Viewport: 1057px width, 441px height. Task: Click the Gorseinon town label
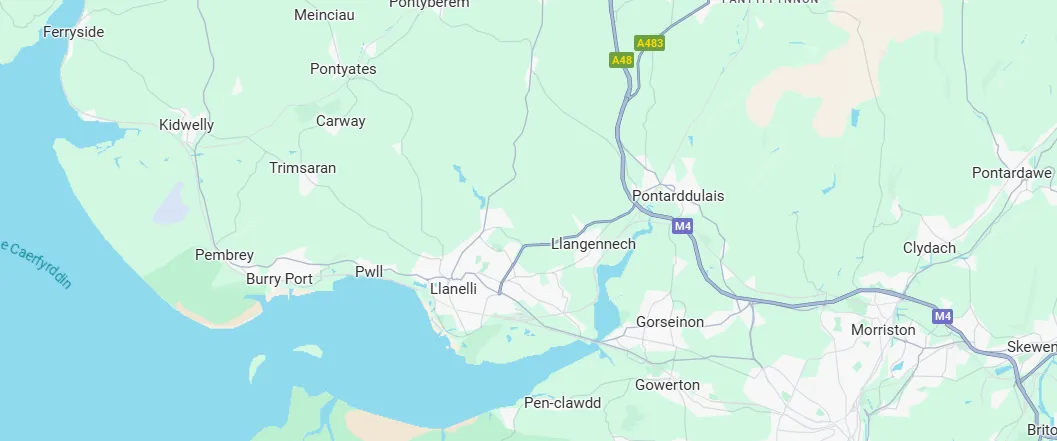(670, 322)
